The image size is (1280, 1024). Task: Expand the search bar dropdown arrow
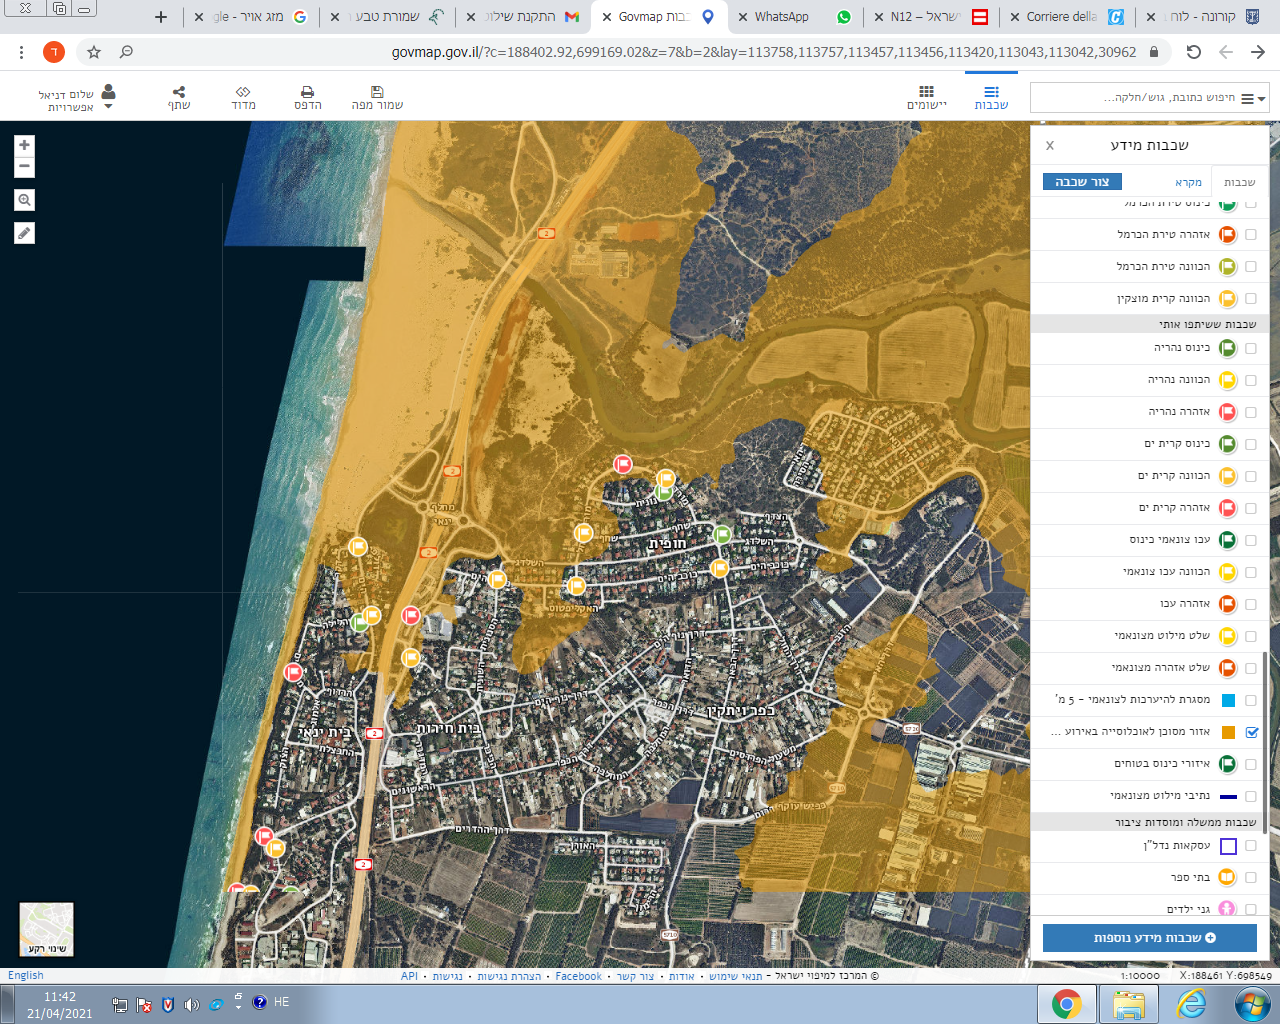[x=1262, y=99]
